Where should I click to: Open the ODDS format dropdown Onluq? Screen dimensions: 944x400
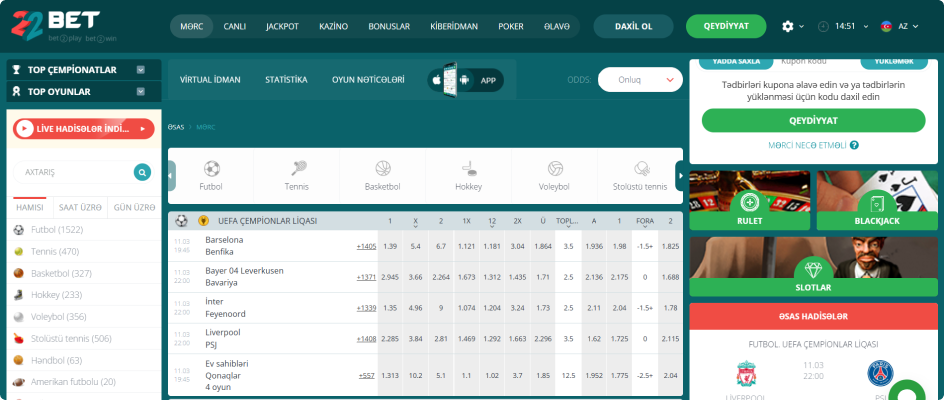click(640, 80)
